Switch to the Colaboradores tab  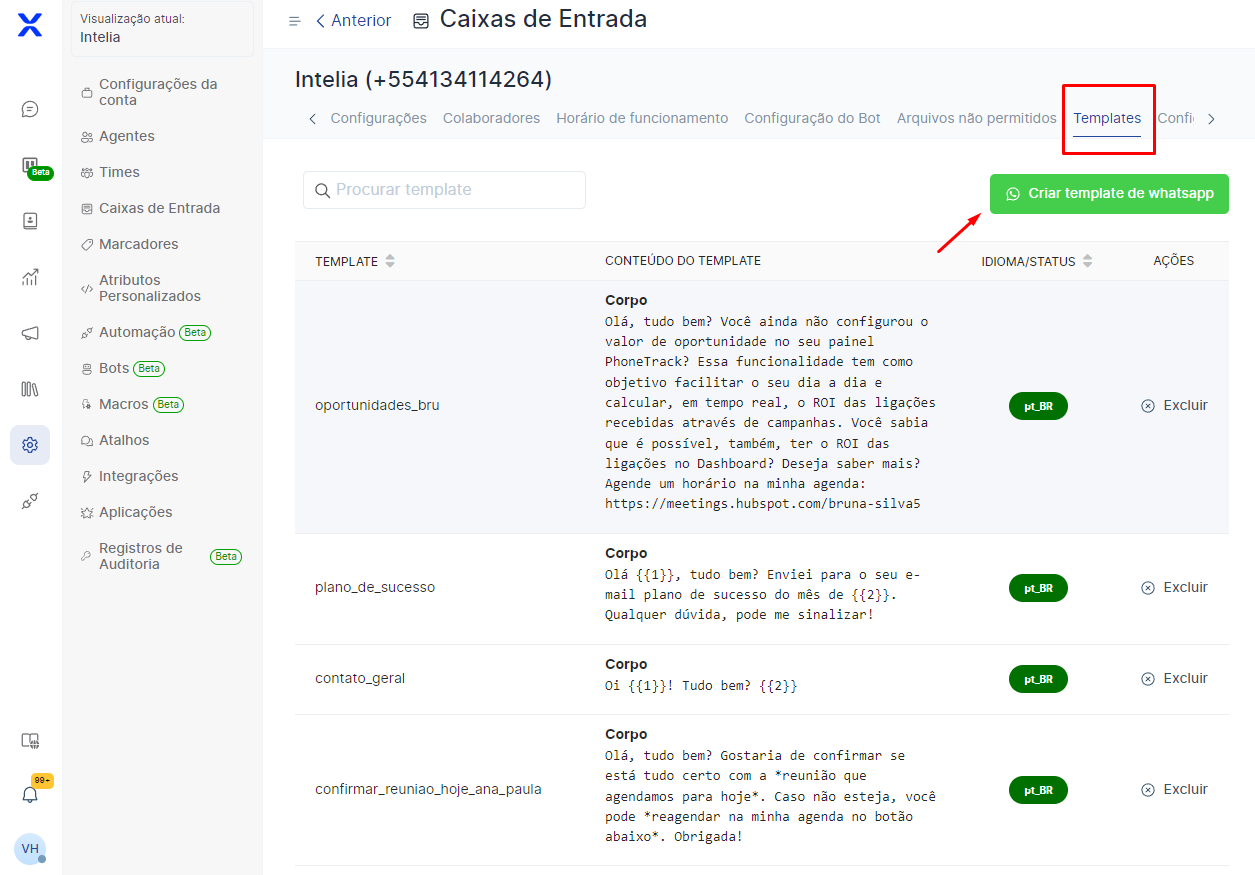point(491,118)
